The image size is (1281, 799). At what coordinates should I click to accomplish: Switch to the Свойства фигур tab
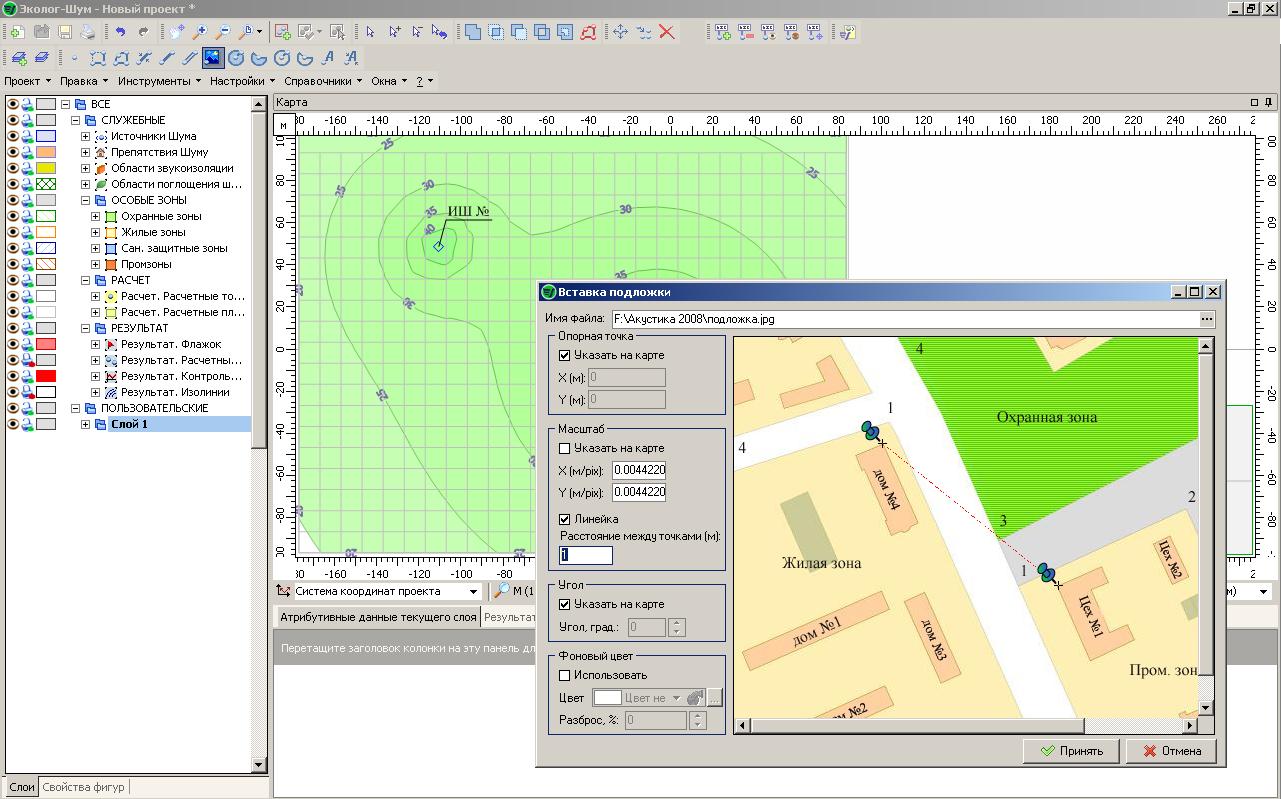83,787
